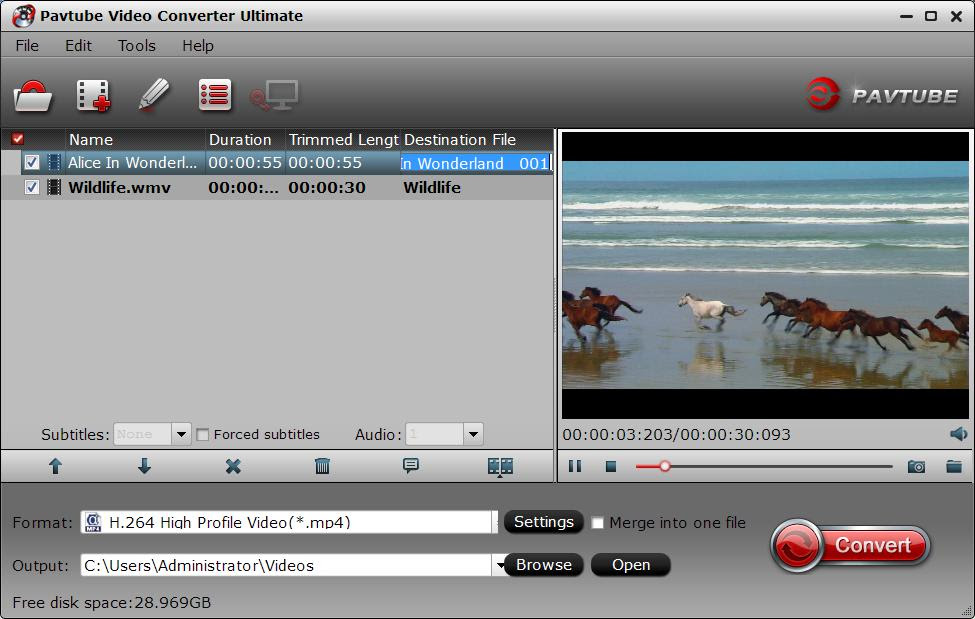Click the Open output folder button
Image resolution: width=975 pixels, height=619 pixels.
tap(631, 565)
